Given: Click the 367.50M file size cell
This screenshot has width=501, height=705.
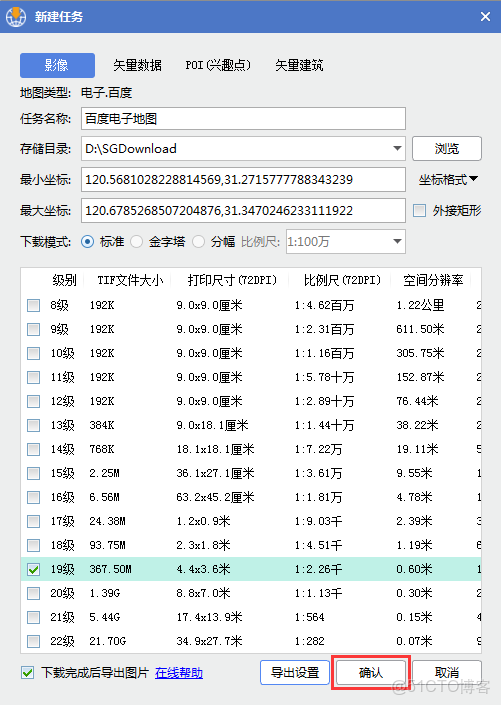Looking at the screenshot, I should pyautogui.click(x=111, y=569).
